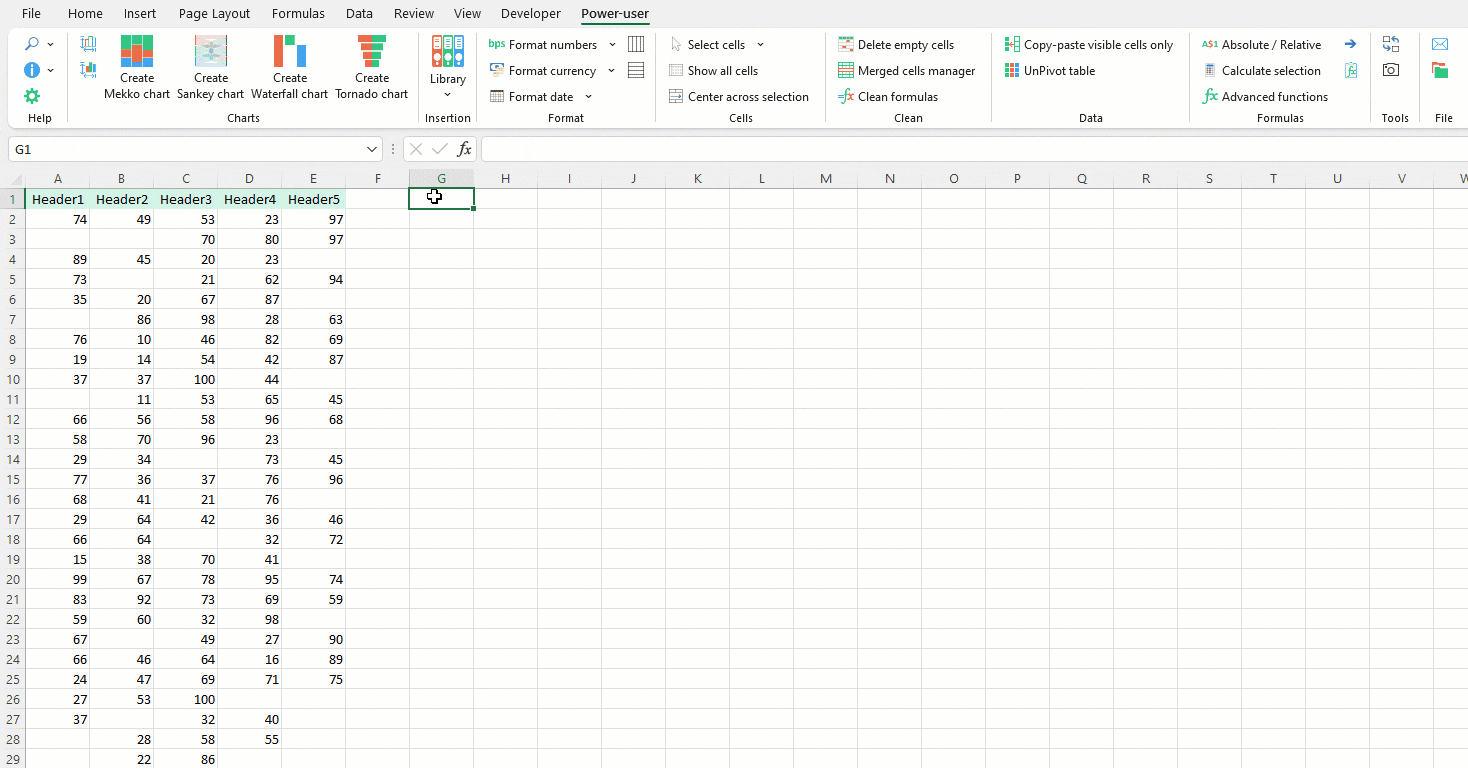Enable Copy-paste visible cells only

point(1090,44)
